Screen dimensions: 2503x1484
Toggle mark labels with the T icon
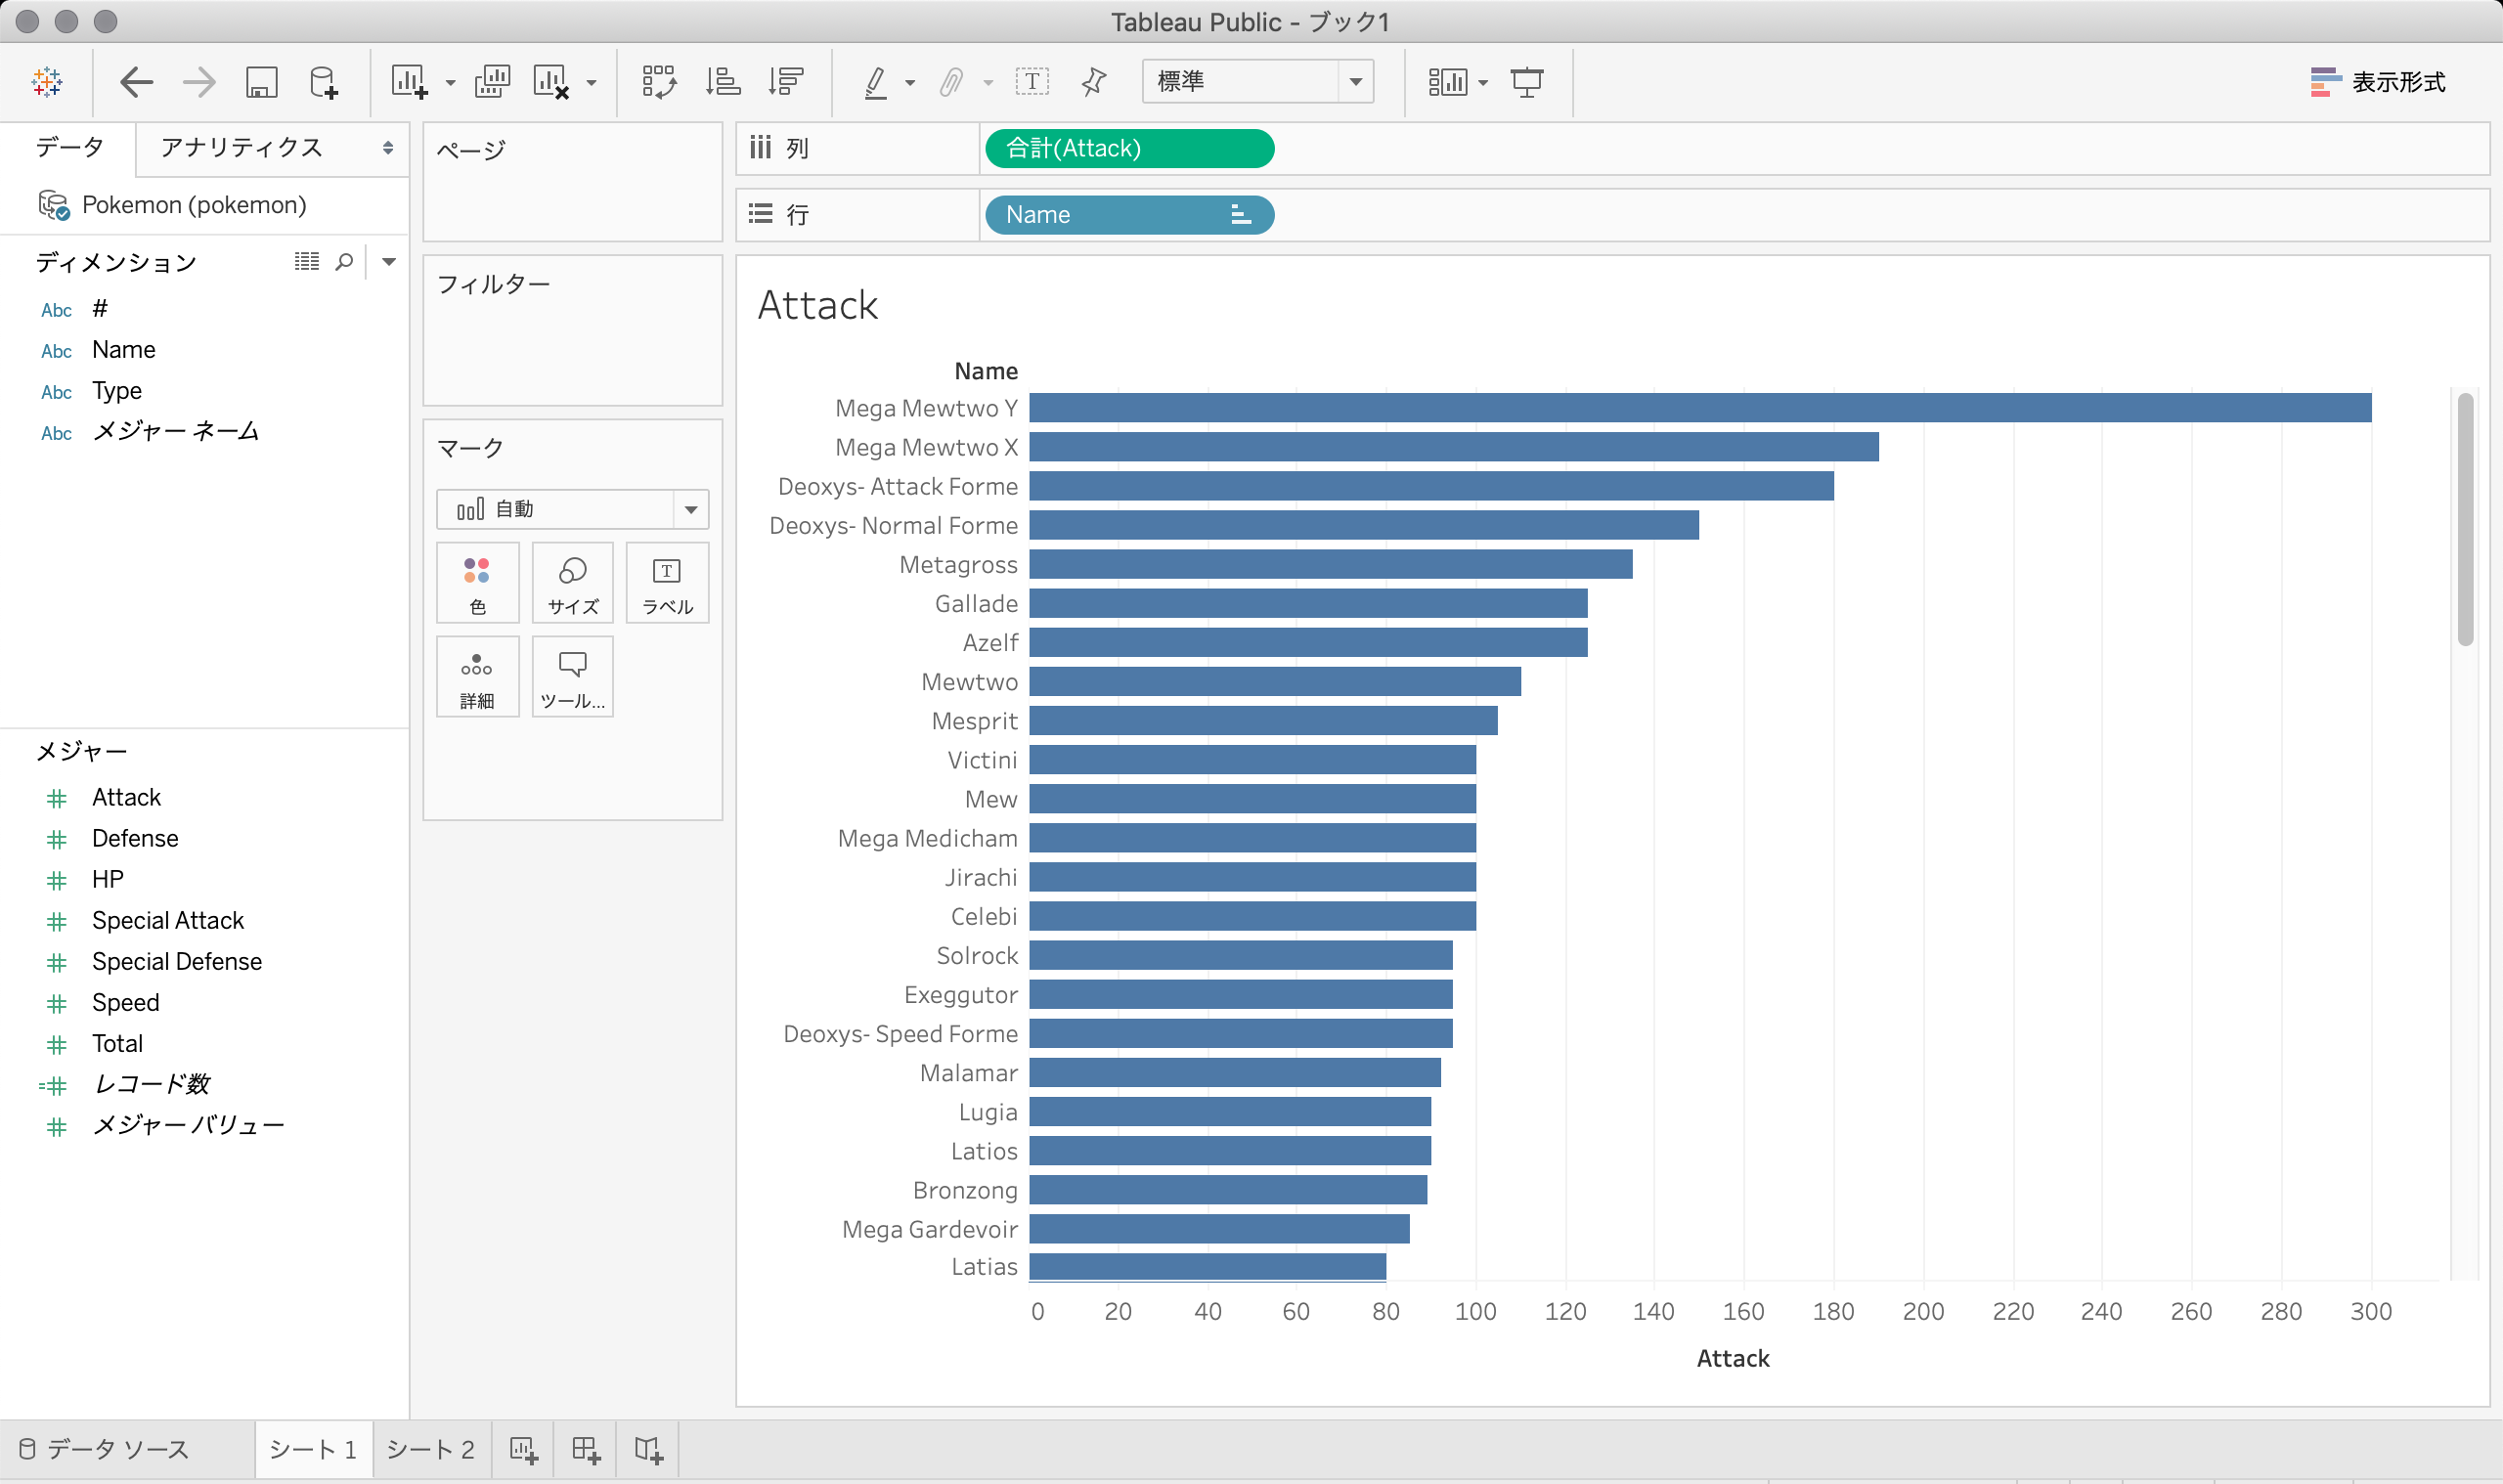[x=1032, y=82]
